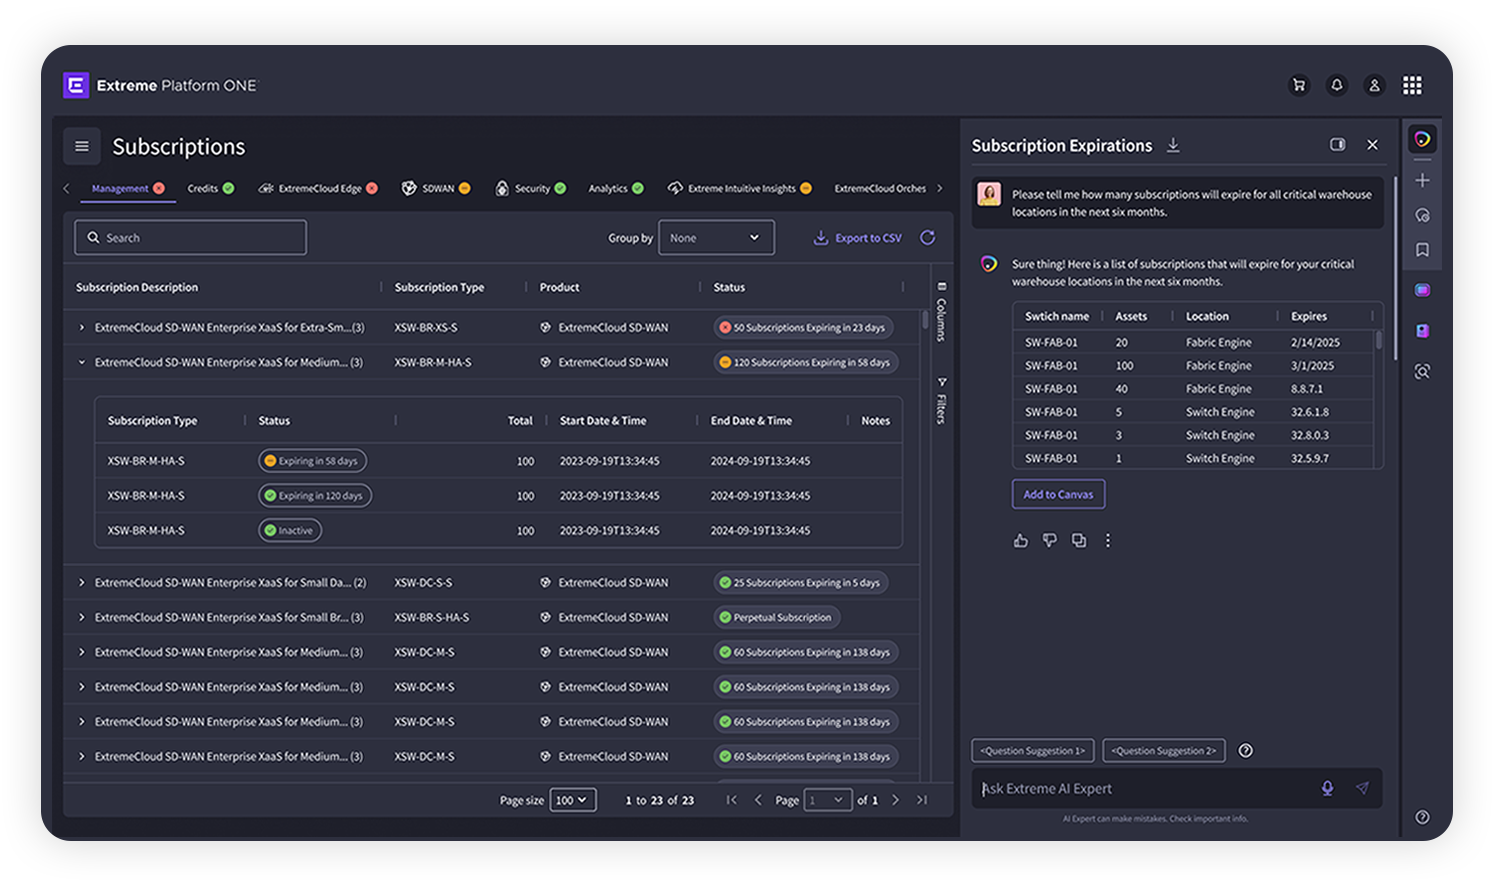This screenshot has height=882, width=1495.
Task: Click the subscriptions table vertical scrollbar
Action: pos(925,321)
